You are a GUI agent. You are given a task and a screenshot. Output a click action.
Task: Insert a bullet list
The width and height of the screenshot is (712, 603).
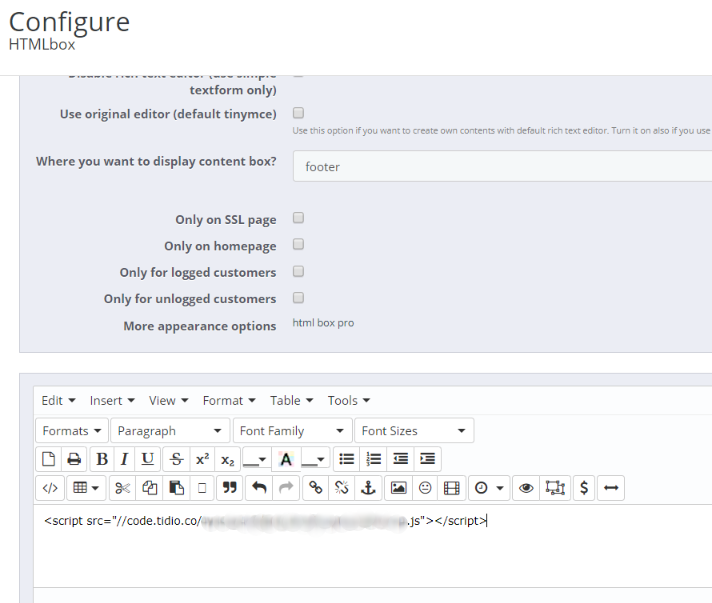pos(346,459)
